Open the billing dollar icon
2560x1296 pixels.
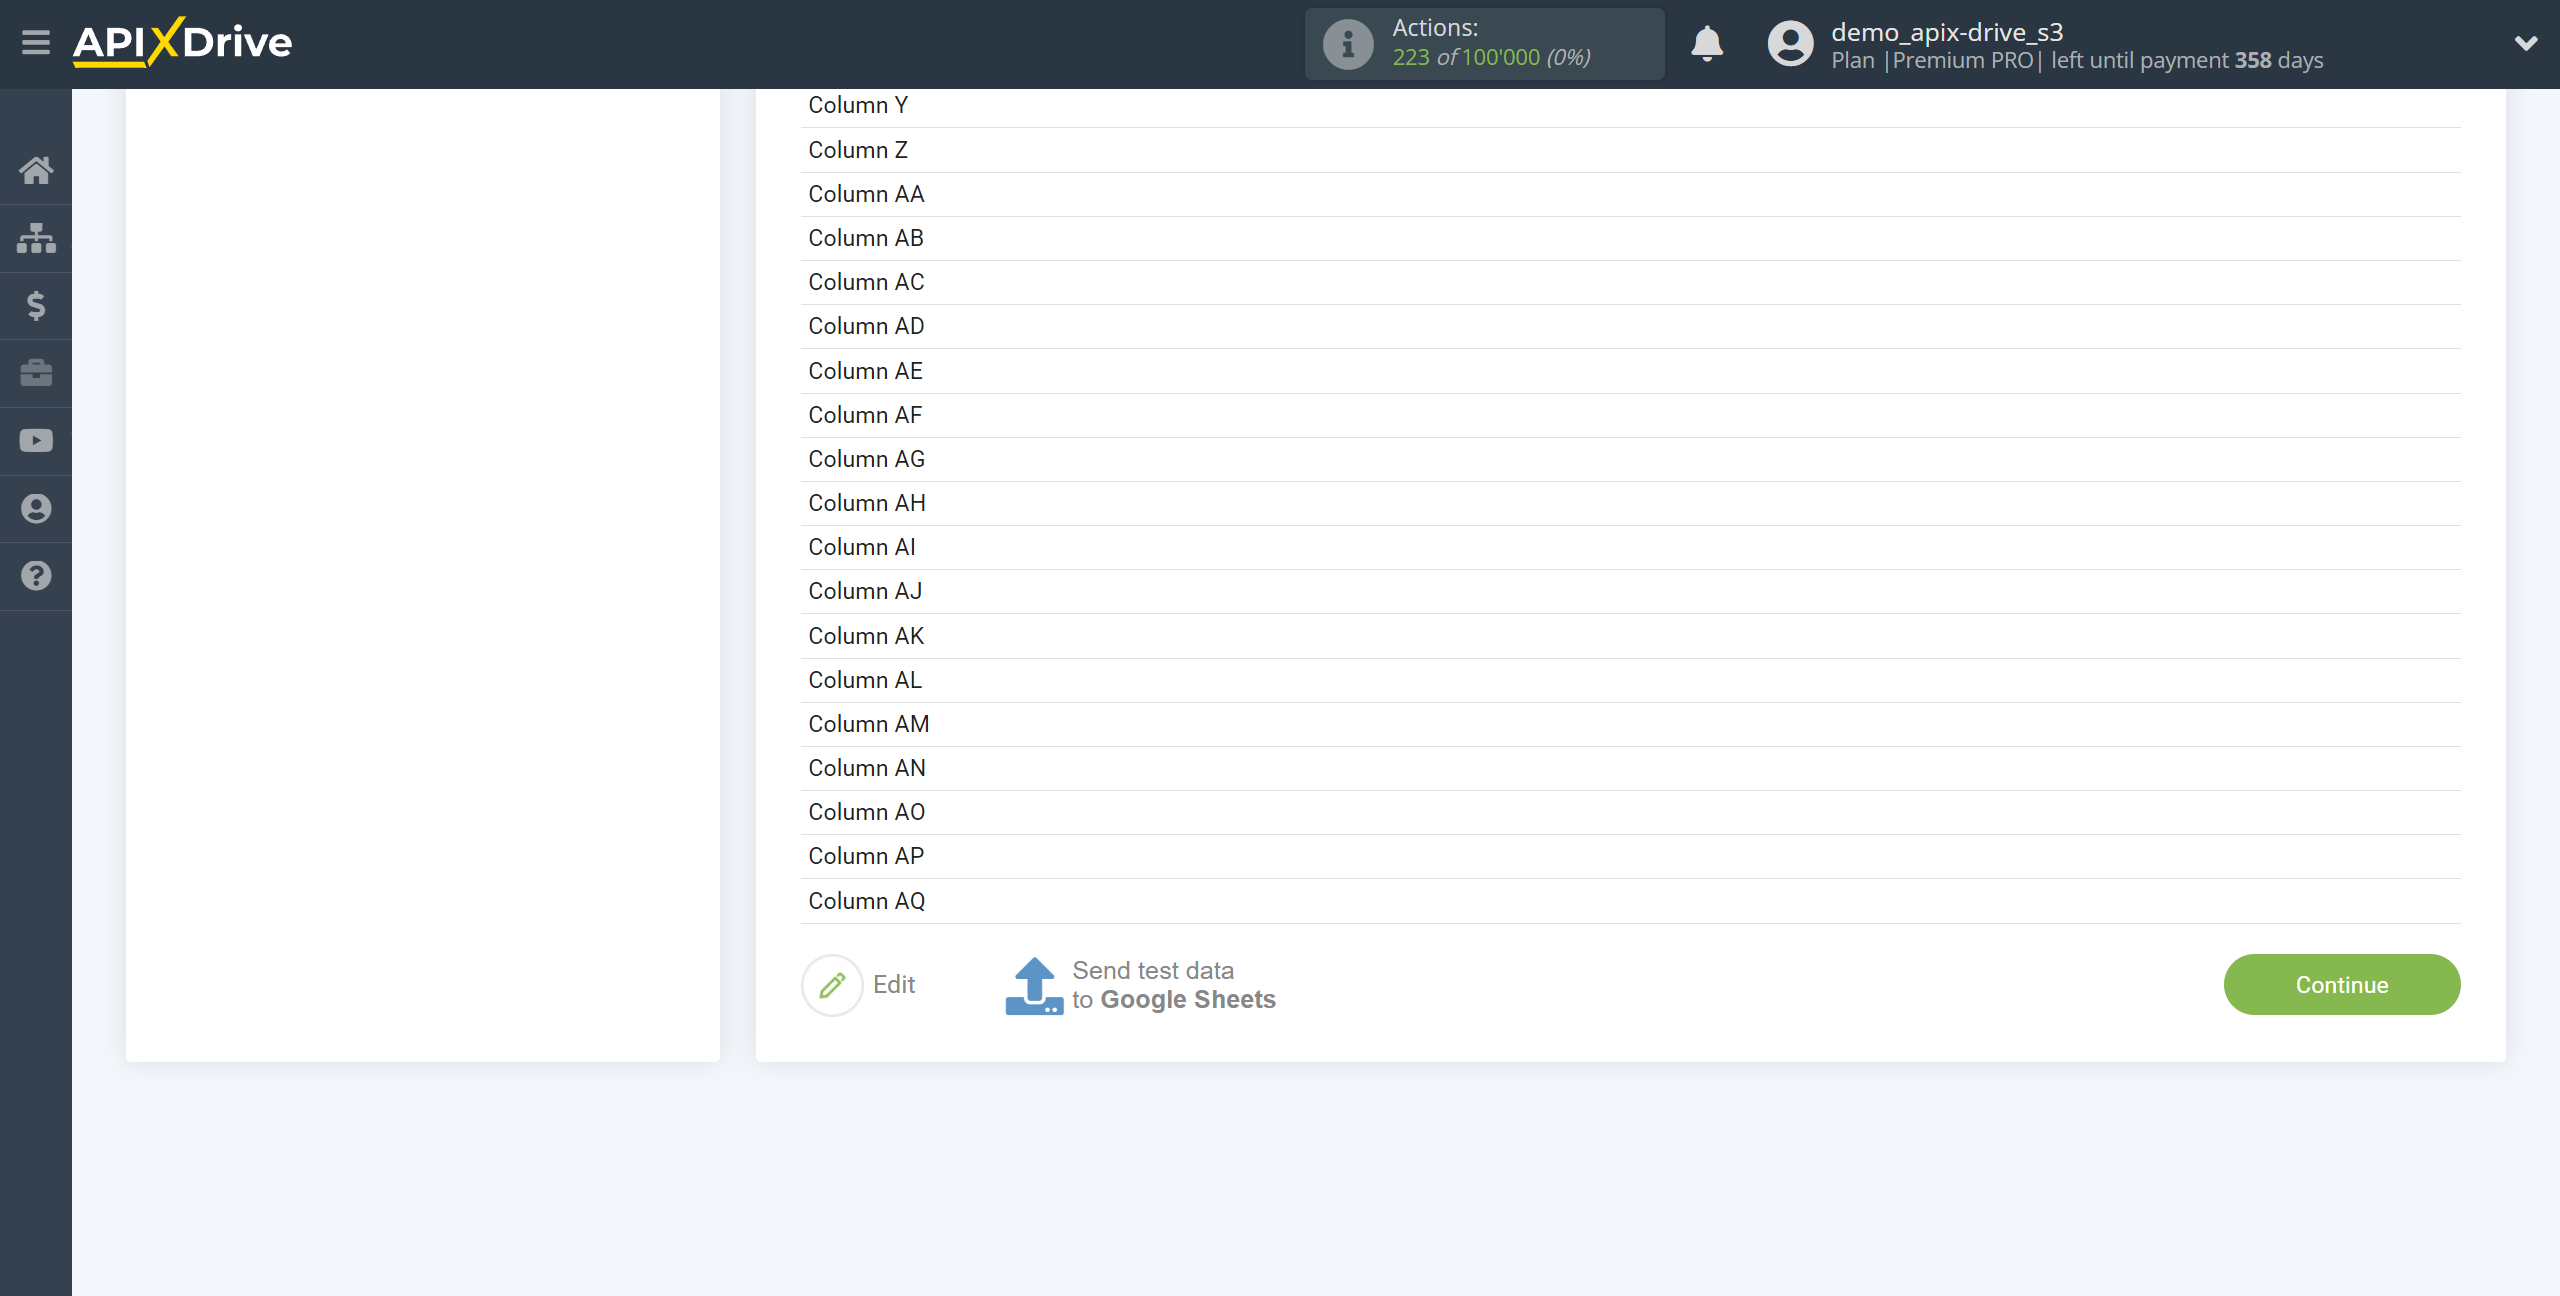pyautogui.click(x=36, y=305)
